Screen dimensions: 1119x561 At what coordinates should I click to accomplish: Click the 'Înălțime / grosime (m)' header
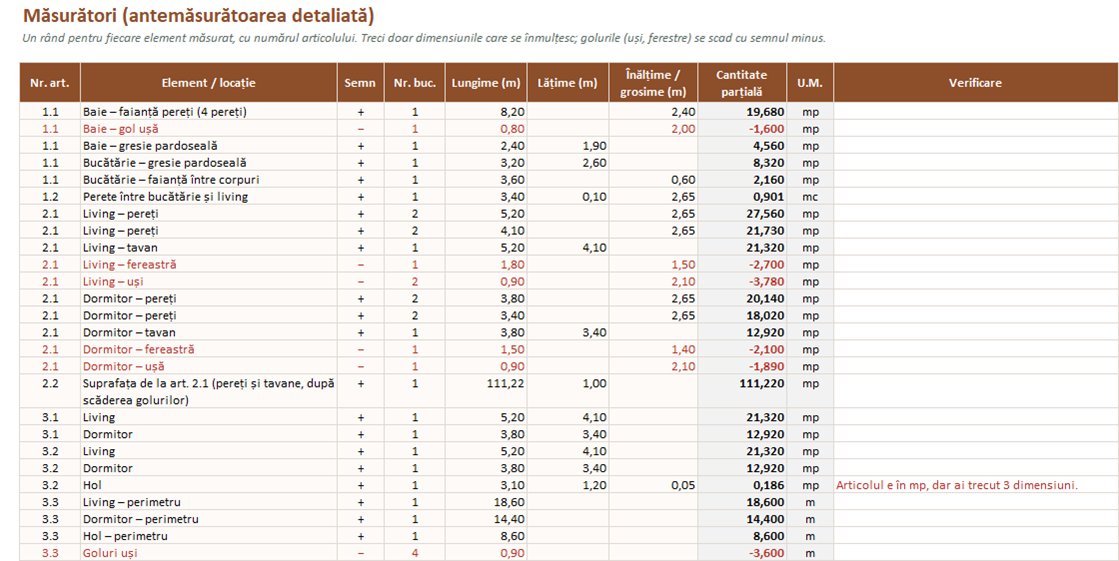[x=653, y=83]
